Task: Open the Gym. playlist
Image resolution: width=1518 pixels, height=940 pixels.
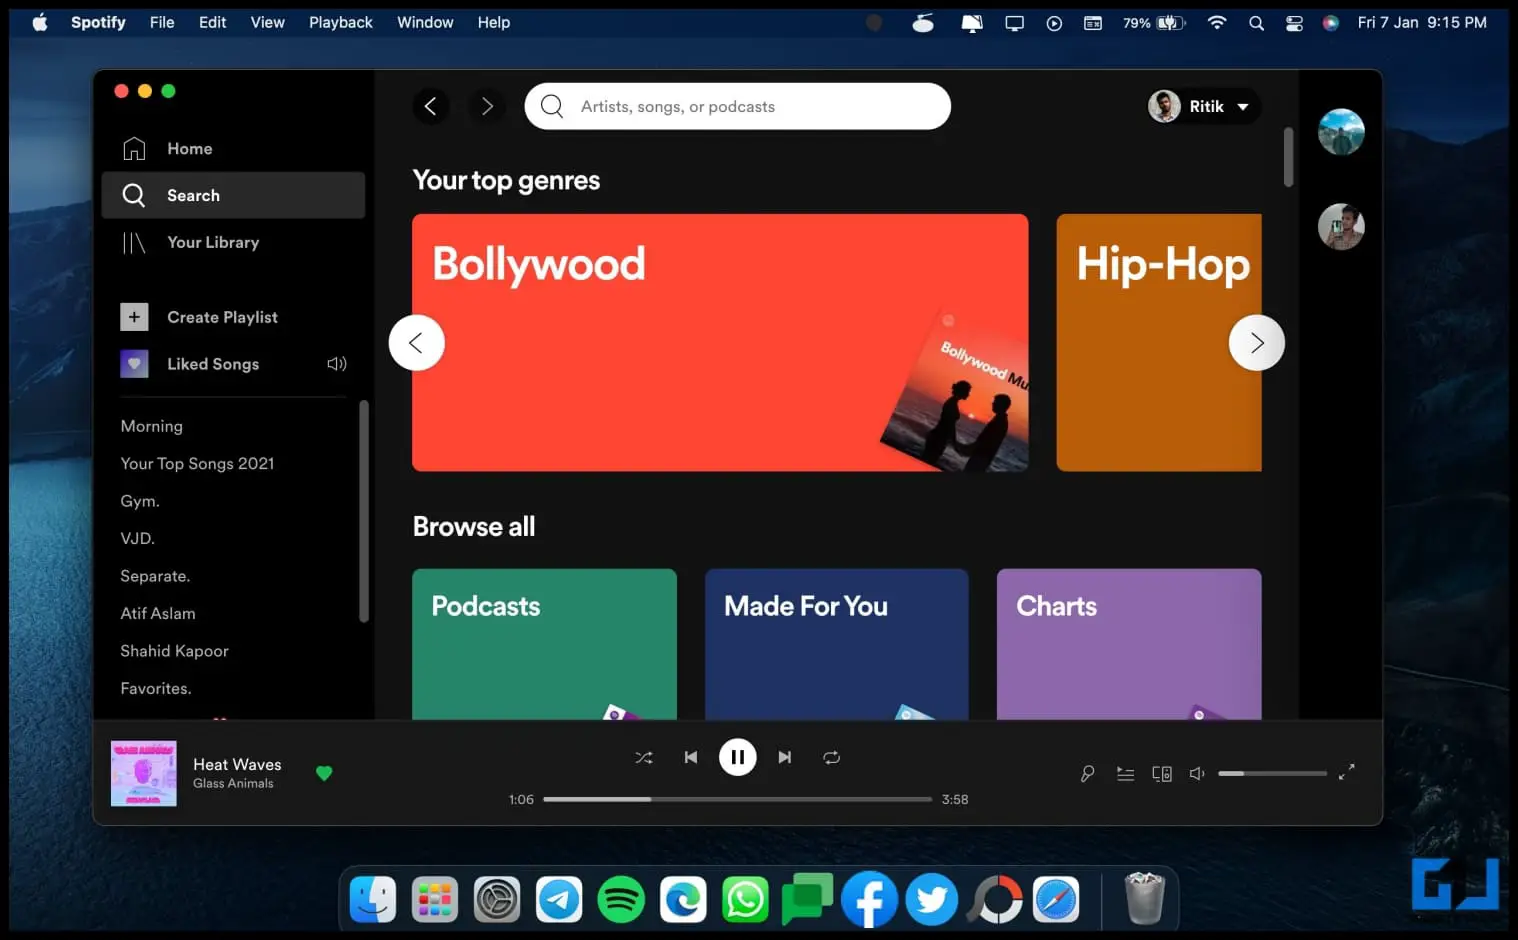Action: point(140,501)
